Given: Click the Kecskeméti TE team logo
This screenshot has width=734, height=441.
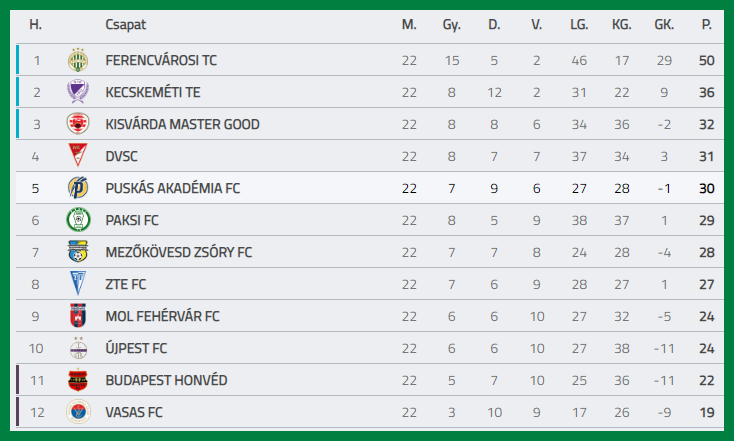Looking at the screenshot, I should coord(78,93).
